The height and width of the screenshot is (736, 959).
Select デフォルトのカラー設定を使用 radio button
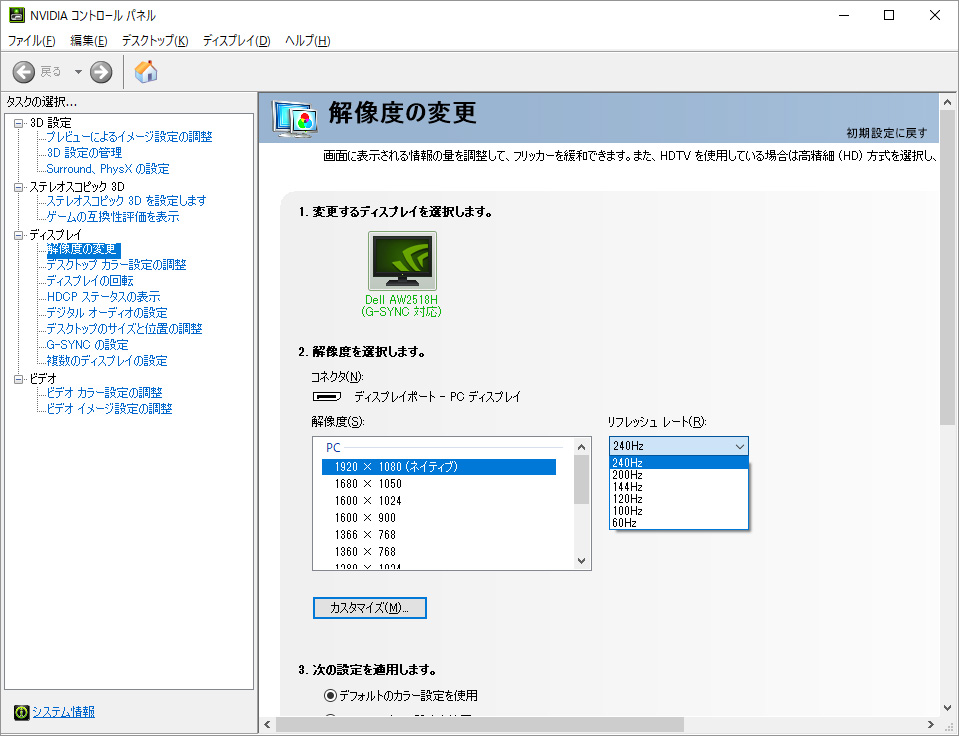pyautogui.click(x=330, y=696)
